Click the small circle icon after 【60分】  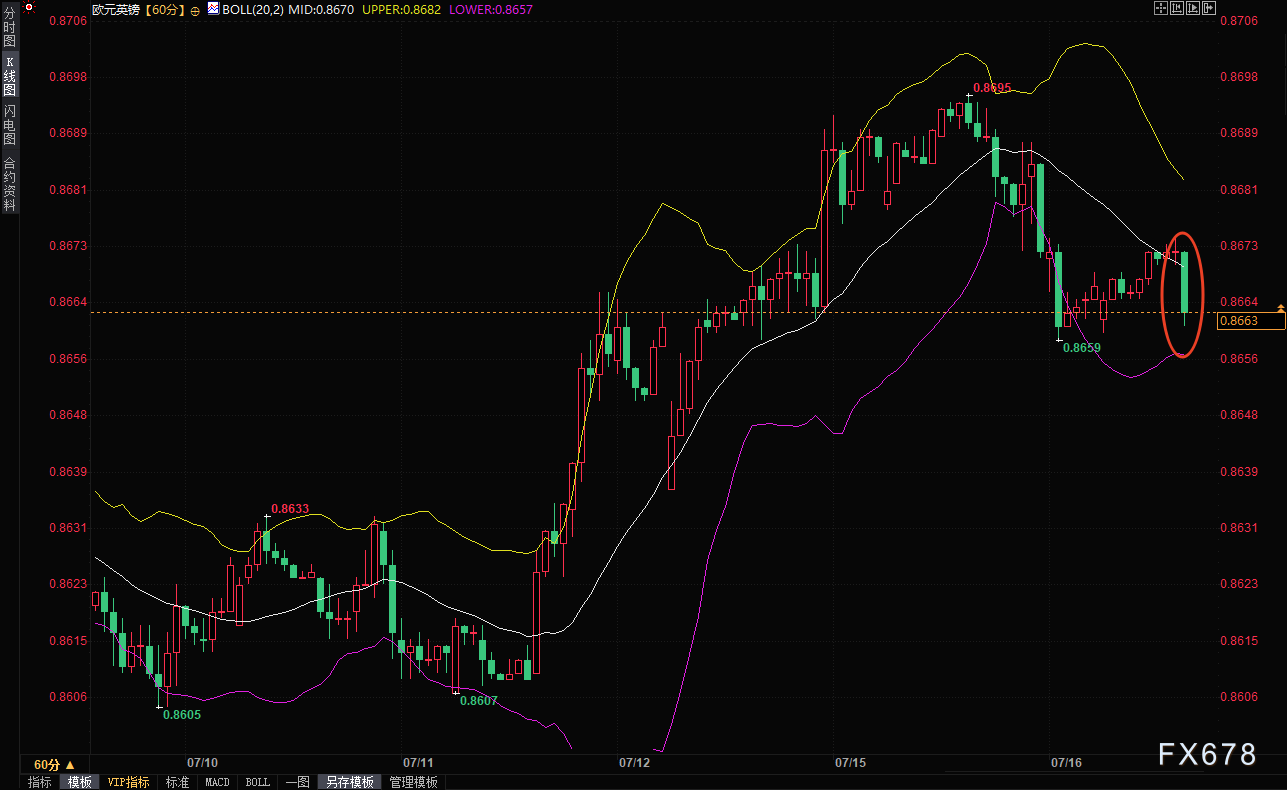[x=194, y=9]
